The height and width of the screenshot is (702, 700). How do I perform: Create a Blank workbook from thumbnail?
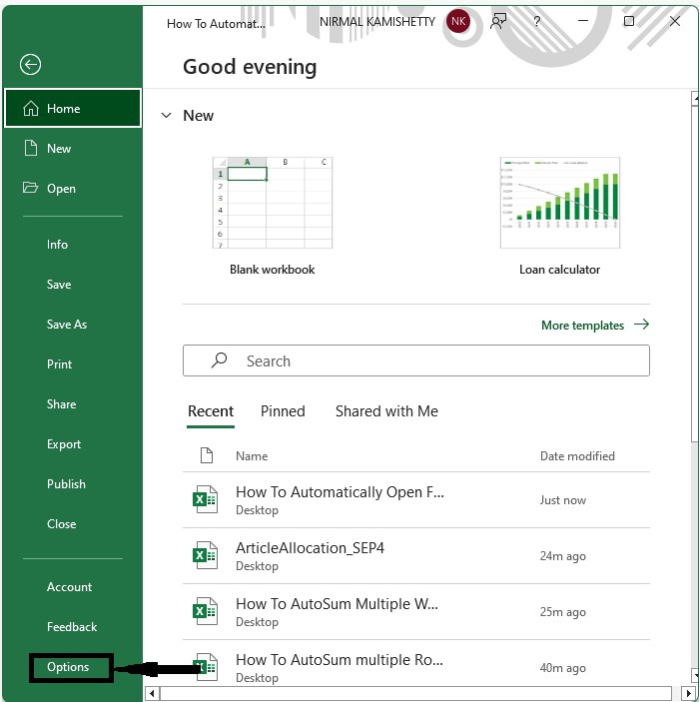[x=272, y=203]
